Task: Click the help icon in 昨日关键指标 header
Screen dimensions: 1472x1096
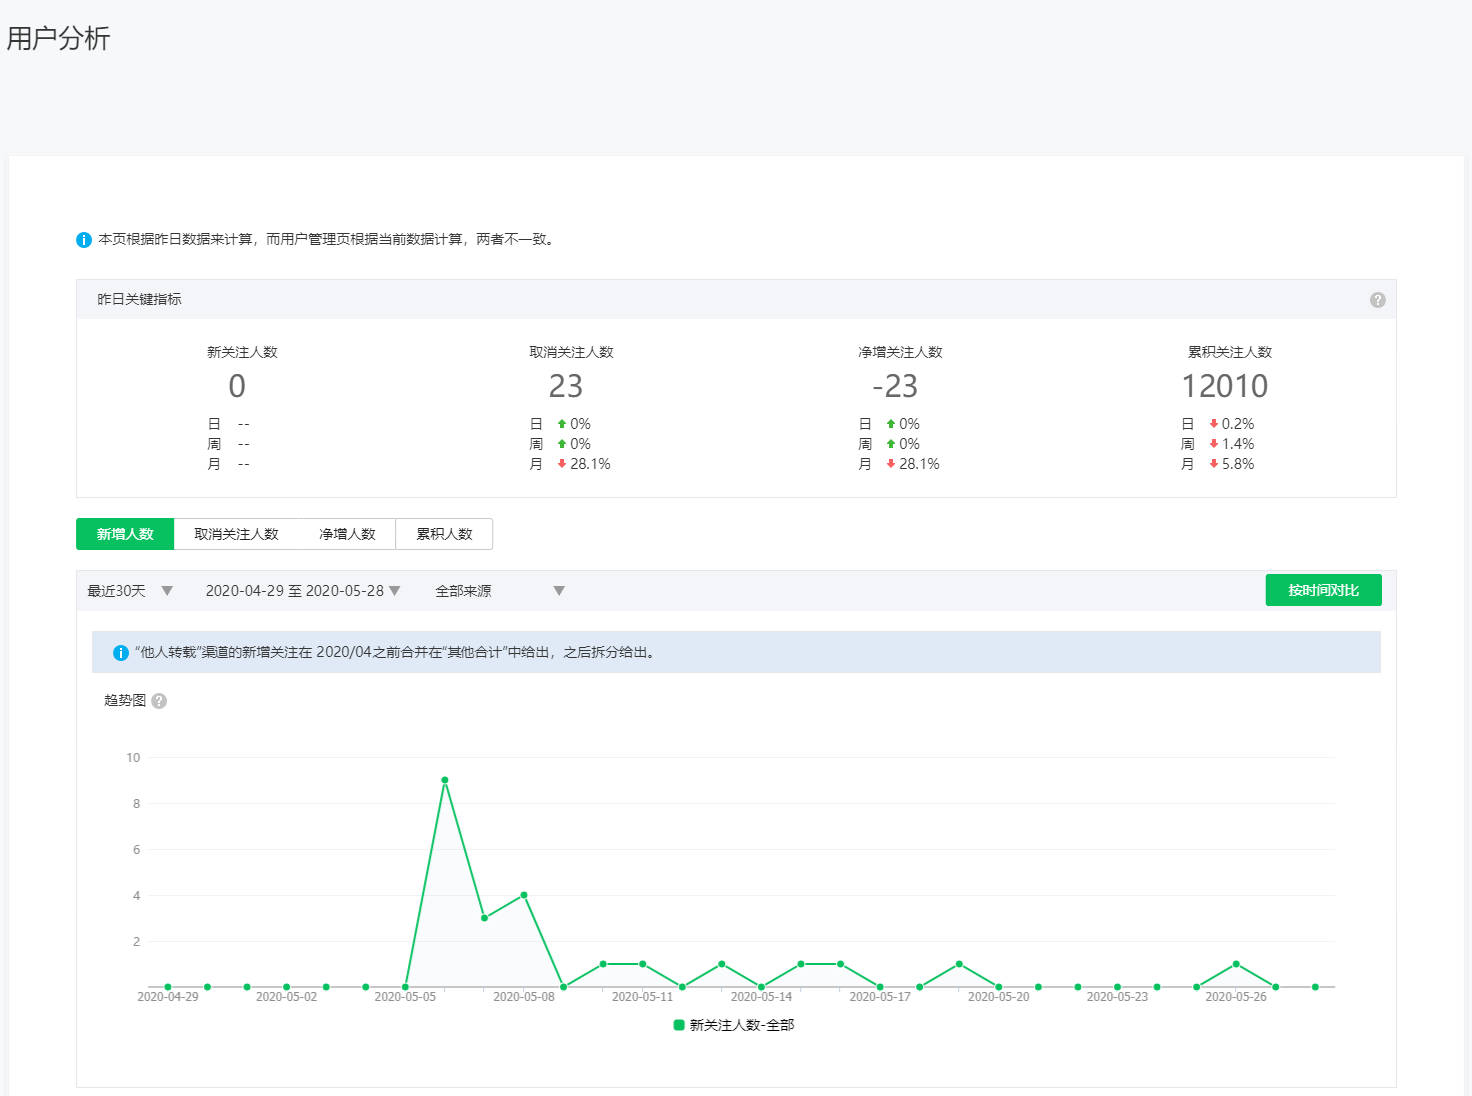Action: (1377, 300)
